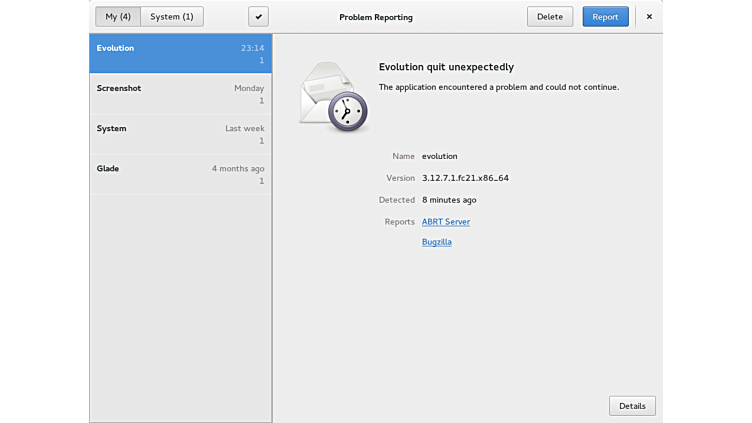Click the '8 minutes ago' detected value

[x=449, y=200]
